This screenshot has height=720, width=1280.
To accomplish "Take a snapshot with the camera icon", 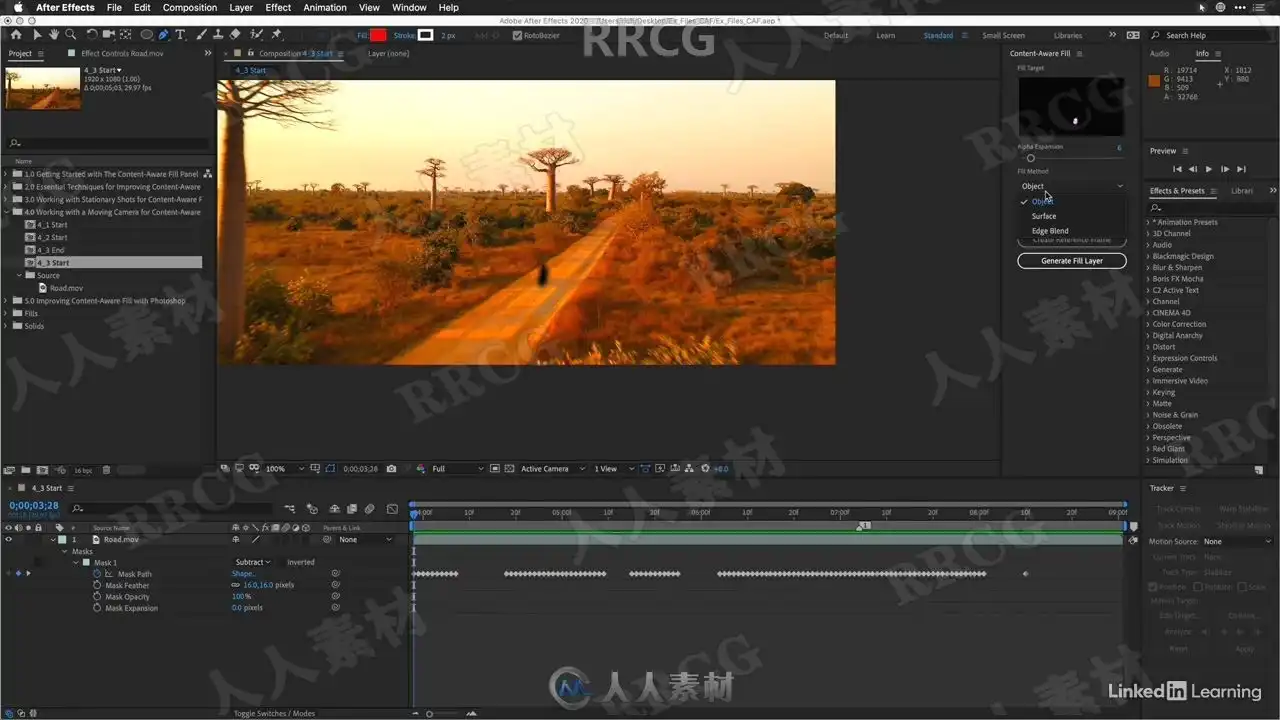I will pyautogui.click(x=391, y=469).
